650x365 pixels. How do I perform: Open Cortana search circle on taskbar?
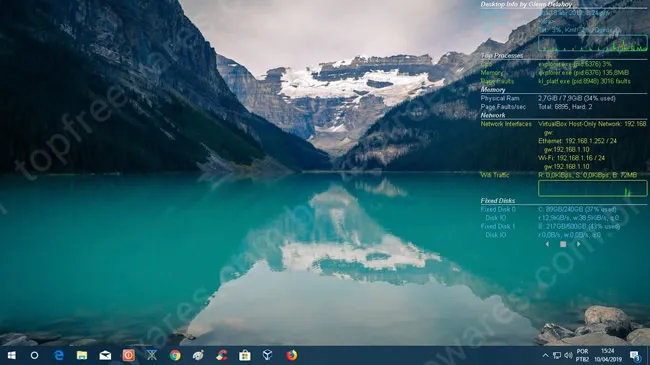(x=34, y=355)
